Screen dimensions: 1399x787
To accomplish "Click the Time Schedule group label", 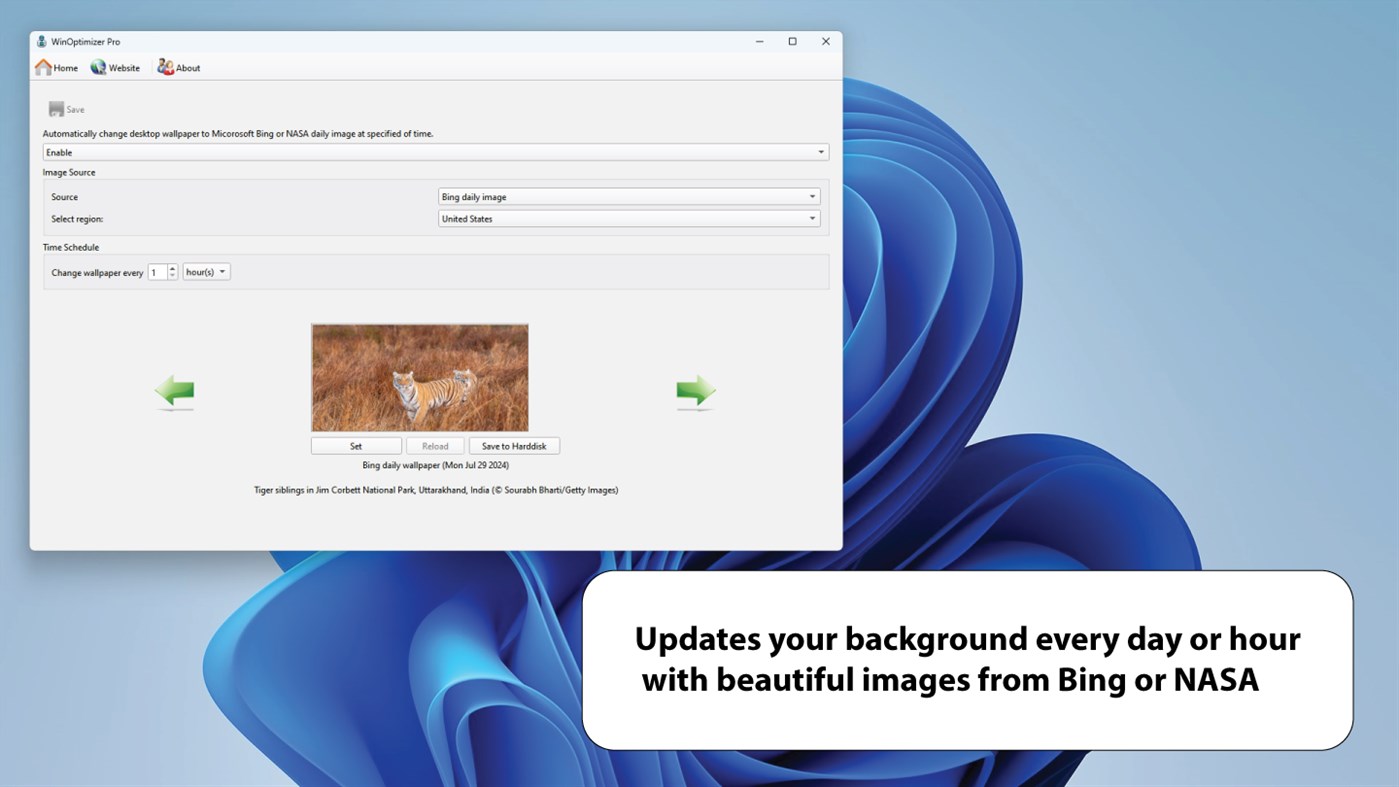I will (x=71, y=247).
